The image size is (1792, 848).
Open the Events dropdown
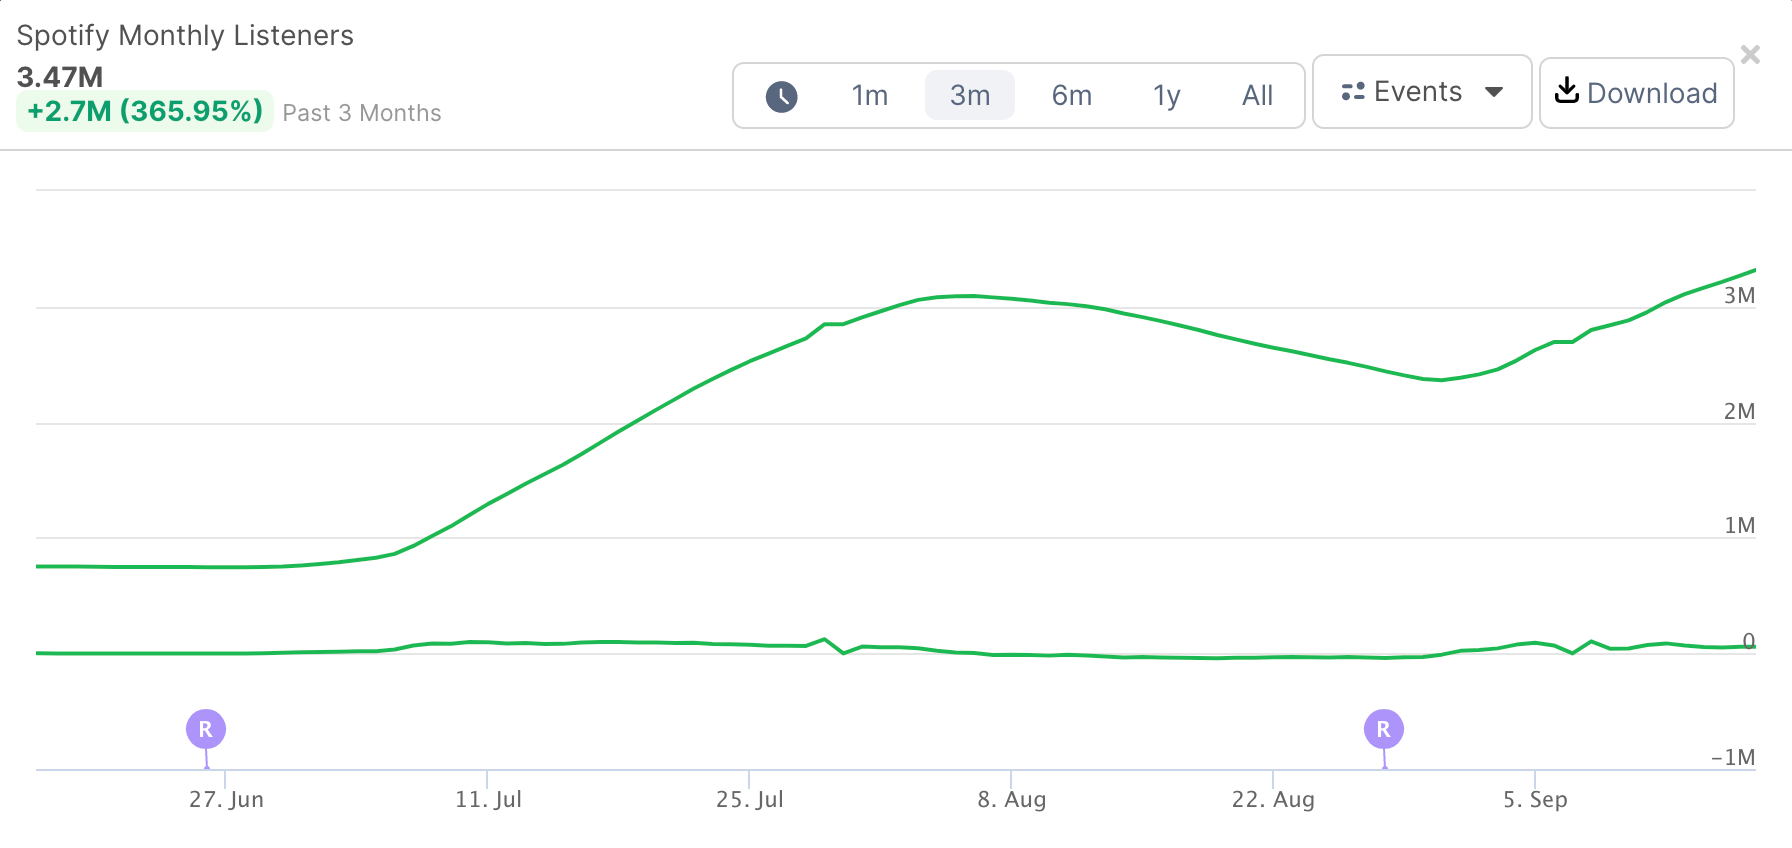coord(1421,92)
